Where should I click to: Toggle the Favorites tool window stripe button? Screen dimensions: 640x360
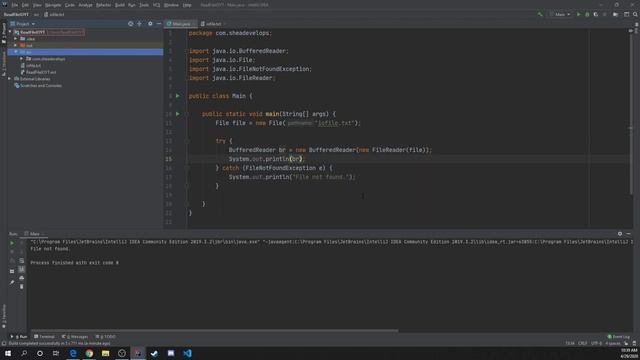(x=4, y=316)
